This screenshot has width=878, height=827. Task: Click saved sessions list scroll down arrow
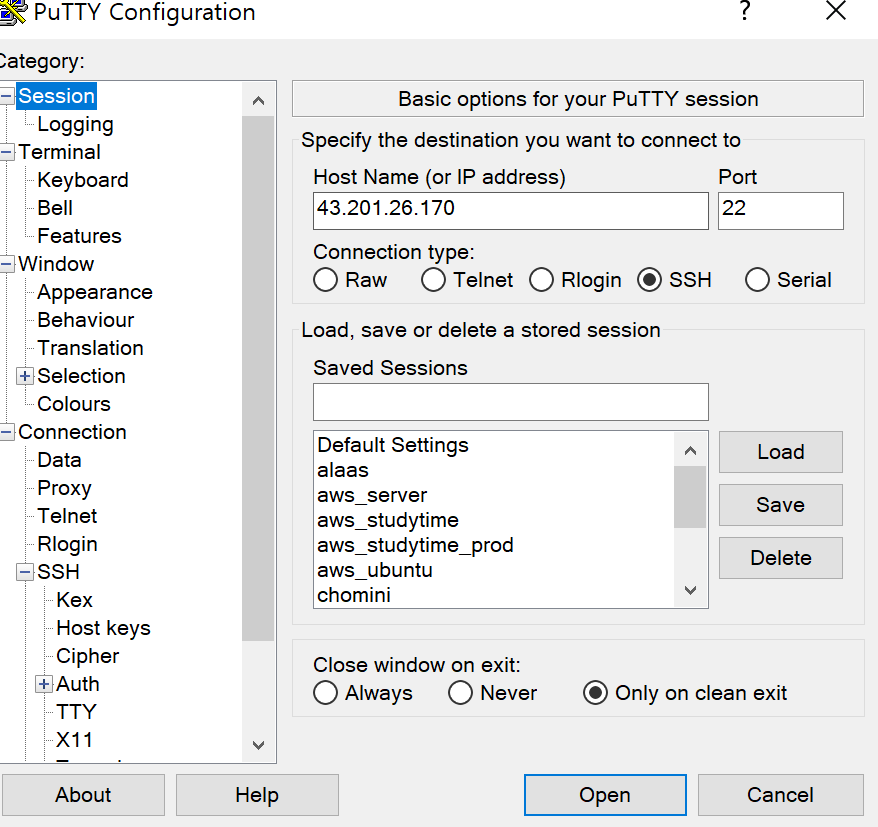pos(690,590)
